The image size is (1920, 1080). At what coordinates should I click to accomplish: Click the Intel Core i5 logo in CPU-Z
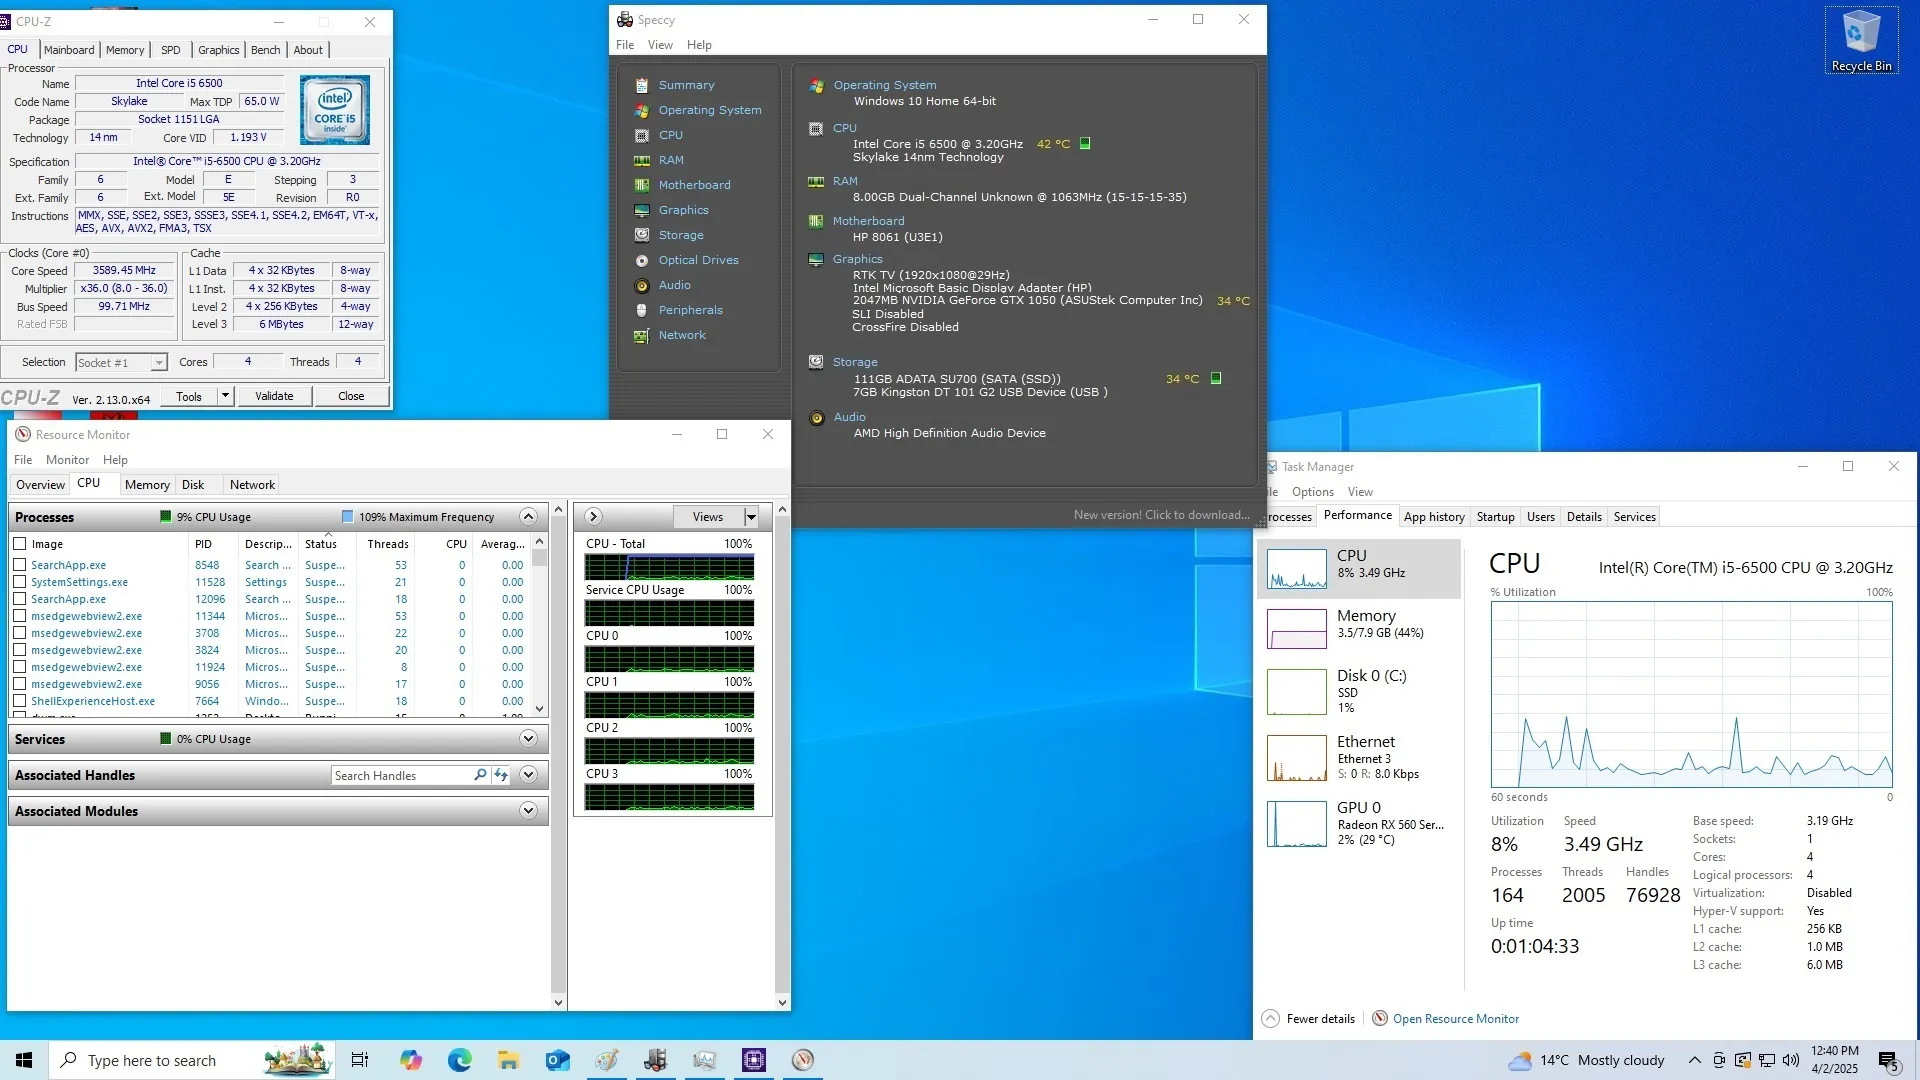click(335, 110)
